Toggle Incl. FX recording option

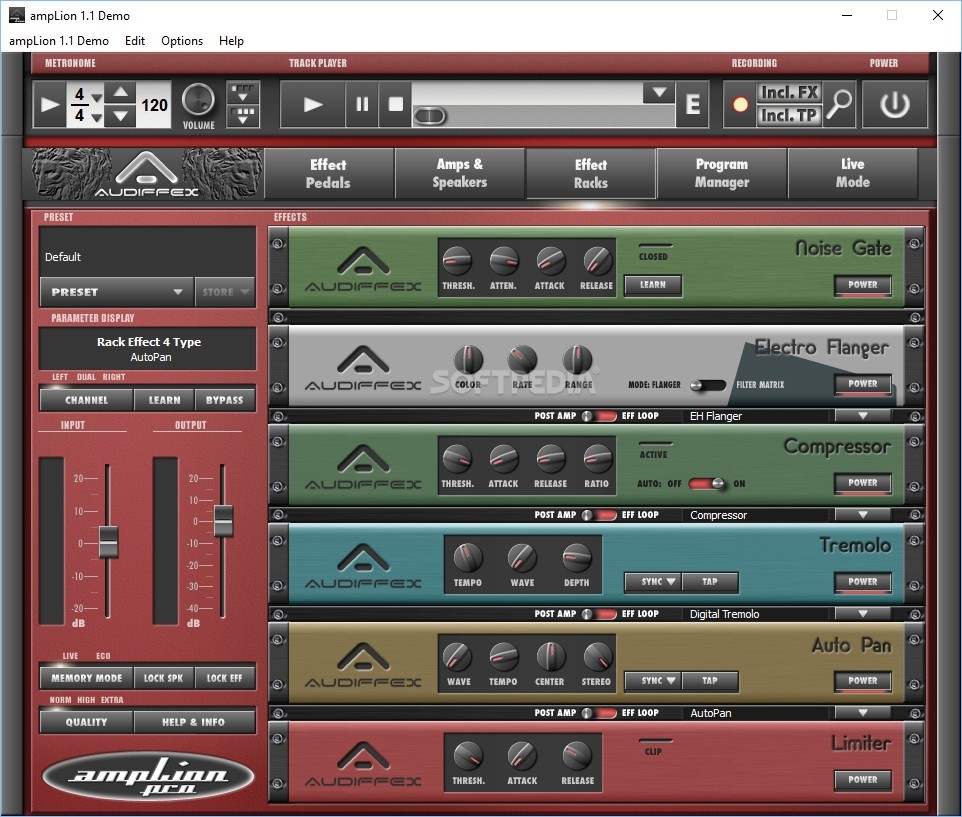[788, 93]
